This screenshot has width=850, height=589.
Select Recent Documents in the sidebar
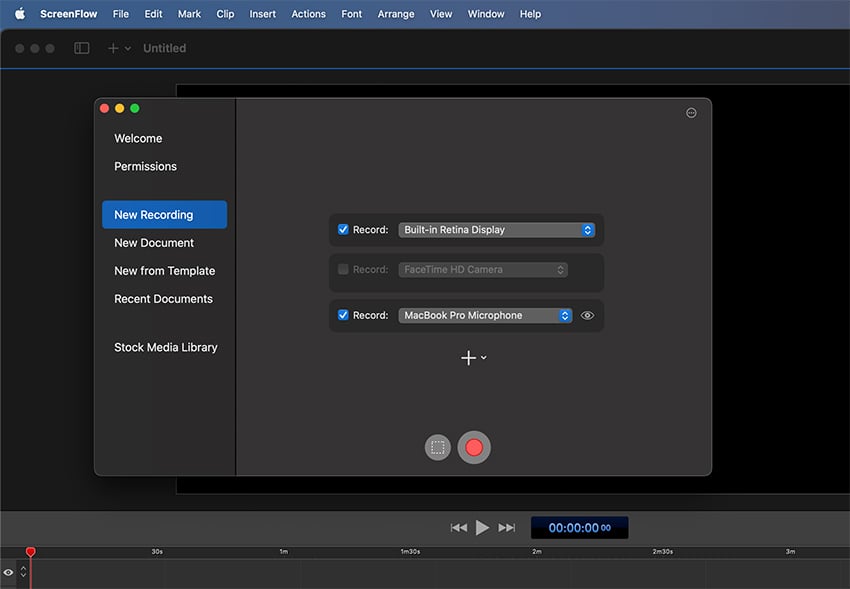click(x=163, y=299)
